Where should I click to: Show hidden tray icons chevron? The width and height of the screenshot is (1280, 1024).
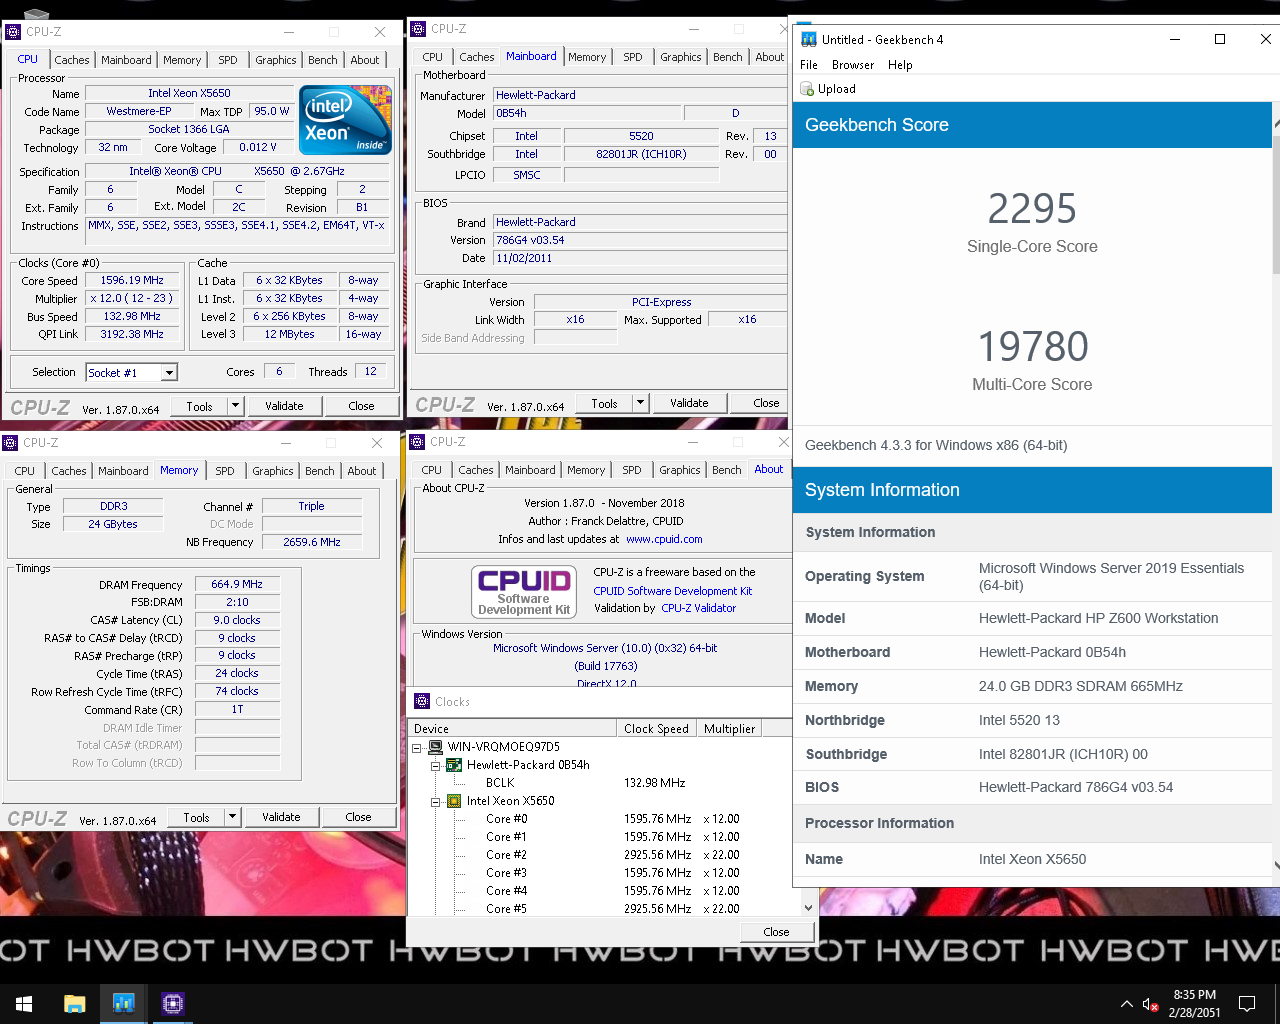coord(1127,1004)
